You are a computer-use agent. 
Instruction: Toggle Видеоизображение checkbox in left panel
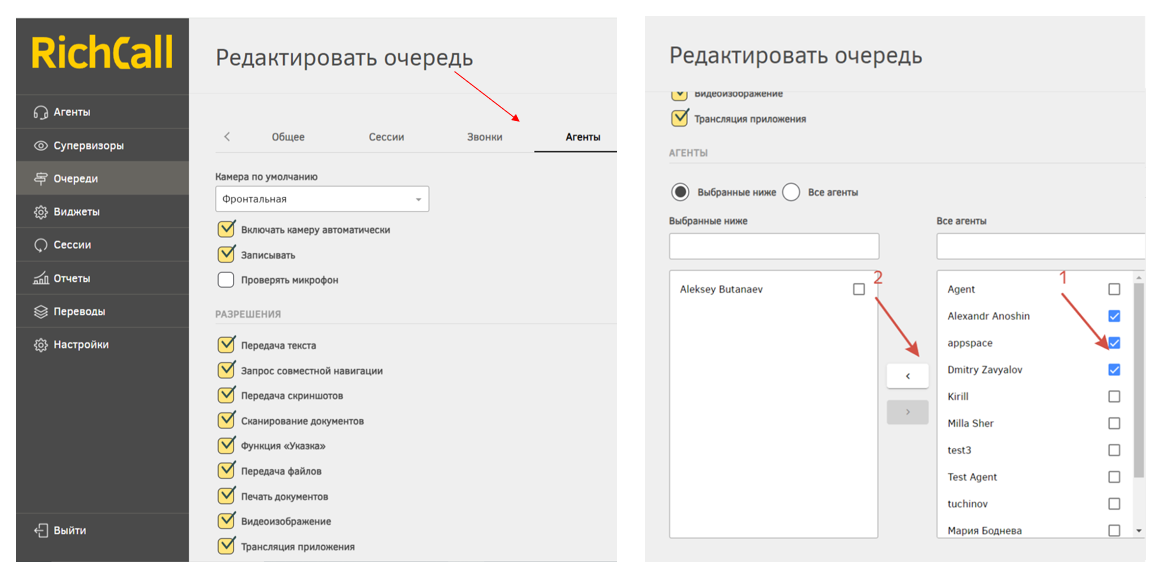point(226,521)
